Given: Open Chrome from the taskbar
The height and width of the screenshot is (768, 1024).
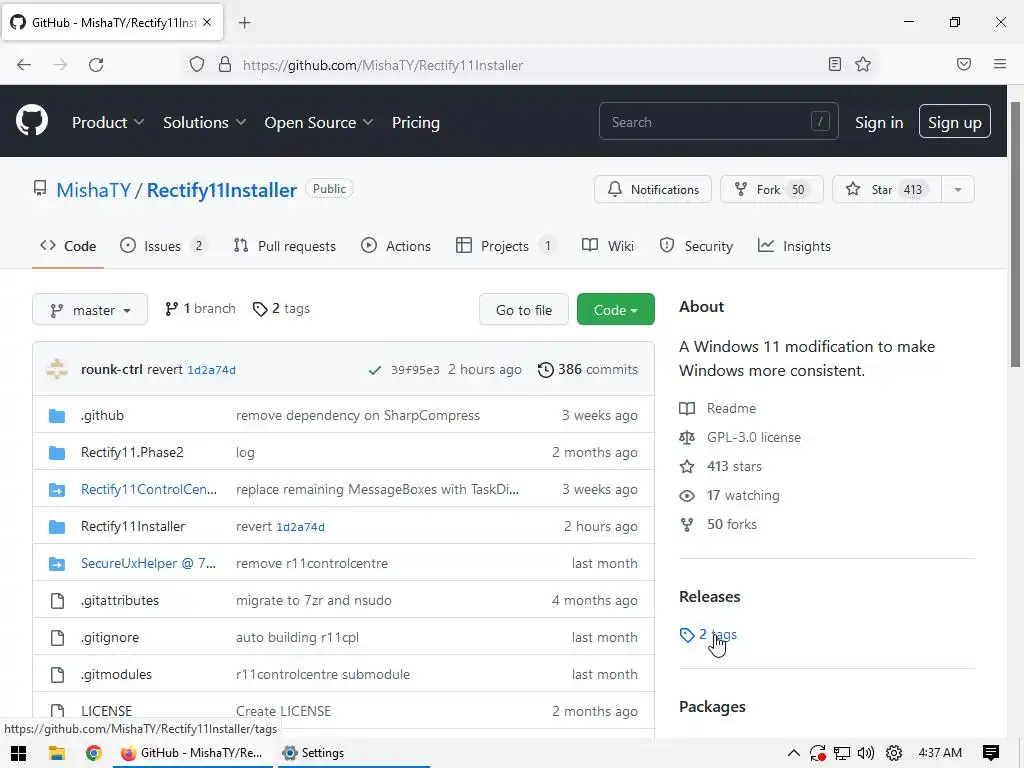Looking at the screenshot, I should point(93,753).
